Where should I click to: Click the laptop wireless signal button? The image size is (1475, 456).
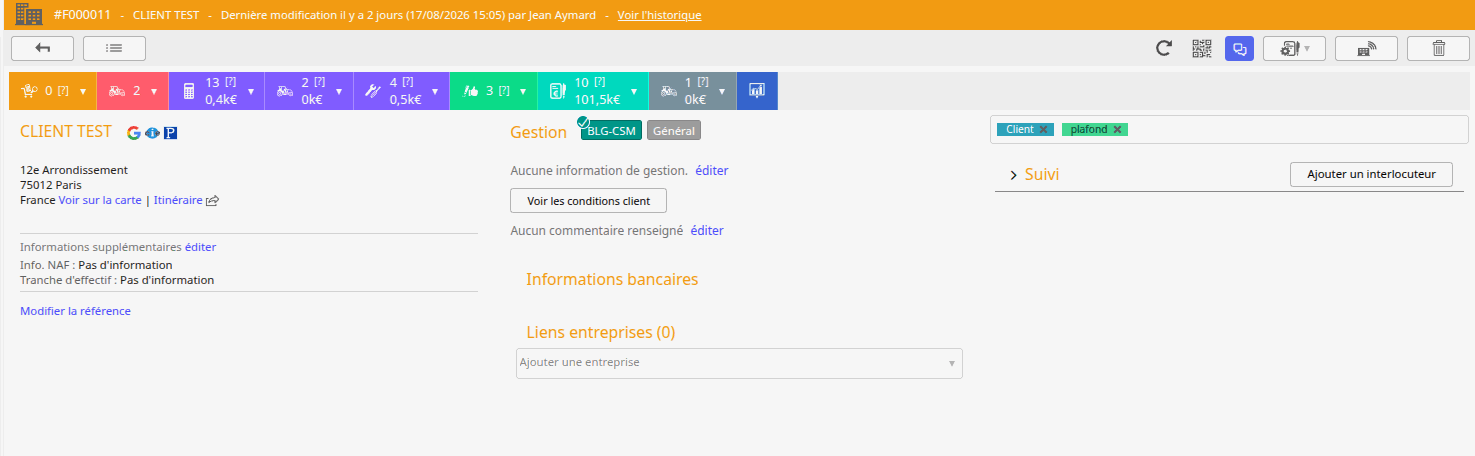1367,48
